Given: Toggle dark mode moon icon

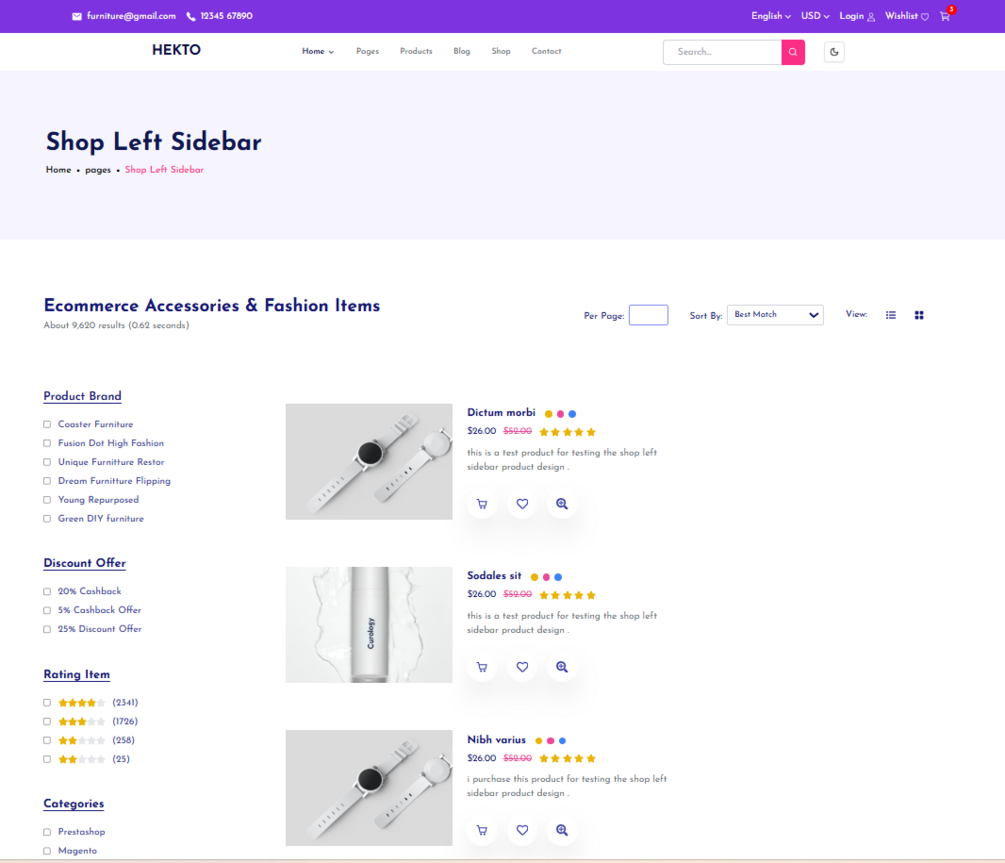Looking at the screenshot, I should [834, 52].
